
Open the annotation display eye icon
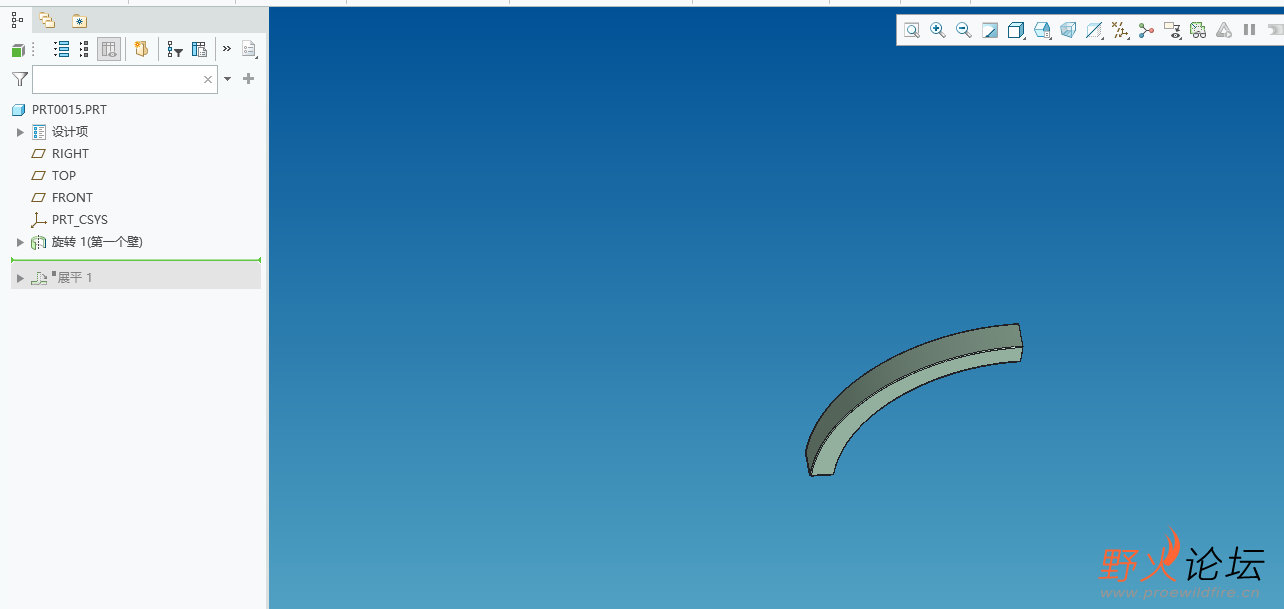click(1172, 31)
